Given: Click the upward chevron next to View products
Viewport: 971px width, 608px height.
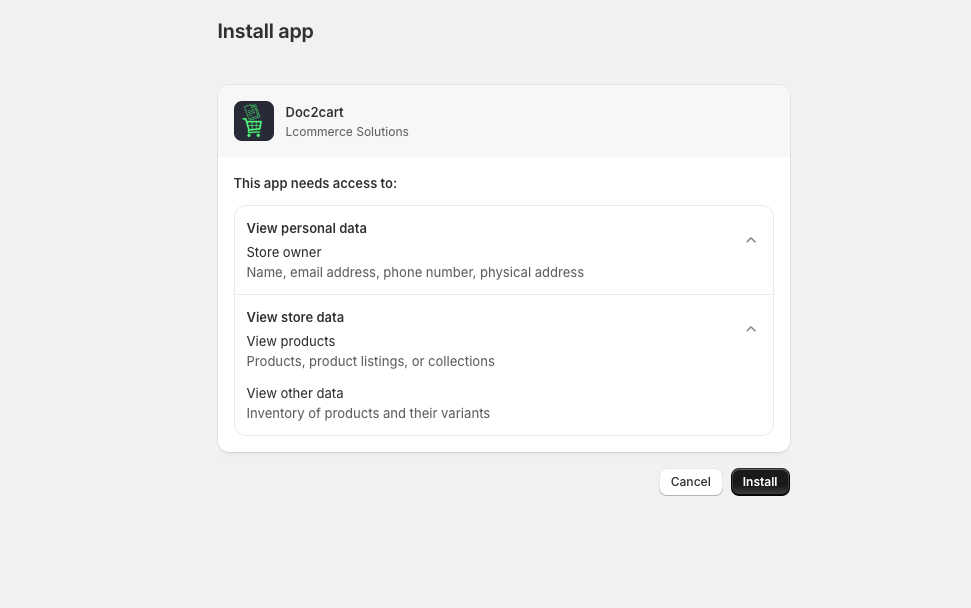Looking at the screenshot, I should coord(751,328).
